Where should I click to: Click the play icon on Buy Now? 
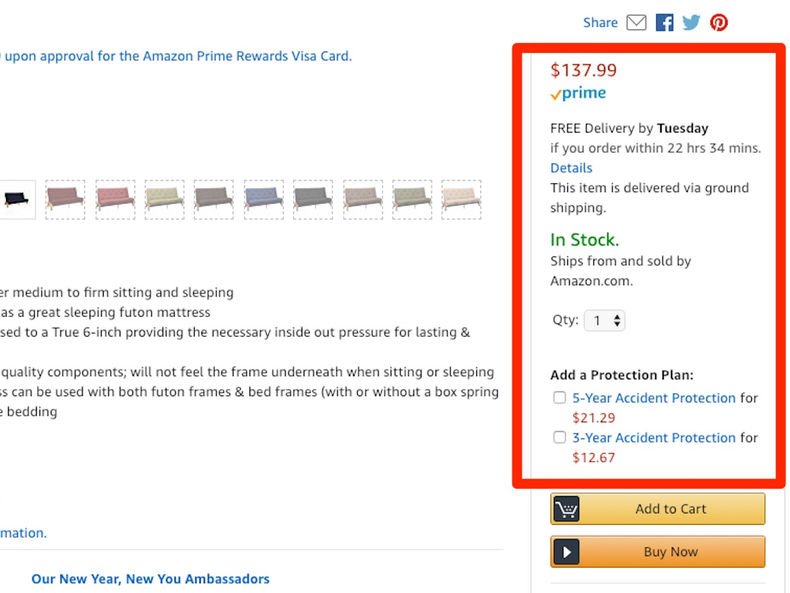567,552
